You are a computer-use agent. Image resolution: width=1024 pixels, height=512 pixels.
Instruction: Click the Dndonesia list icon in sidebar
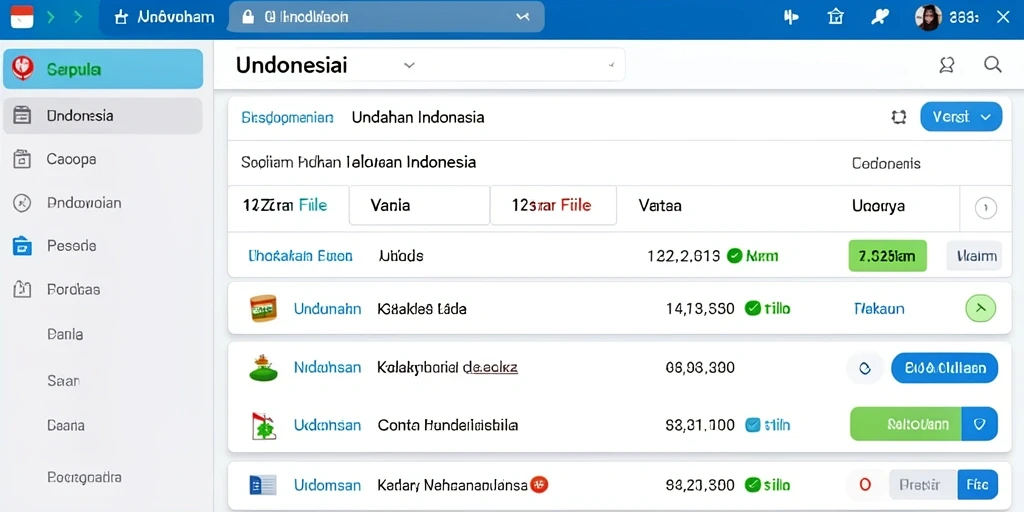point(22,116)
